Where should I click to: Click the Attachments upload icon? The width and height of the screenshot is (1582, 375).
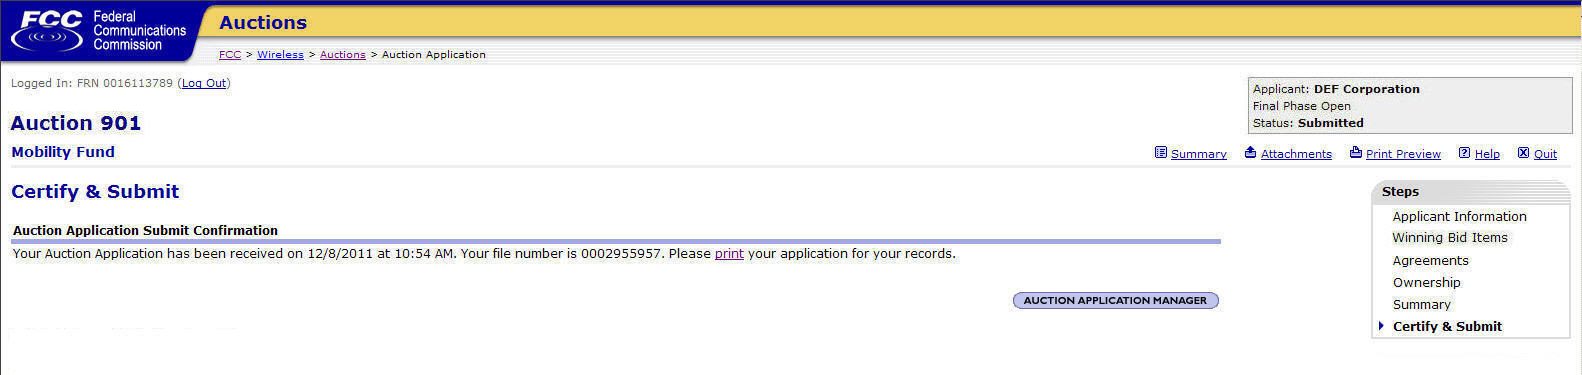[1250, 153]
